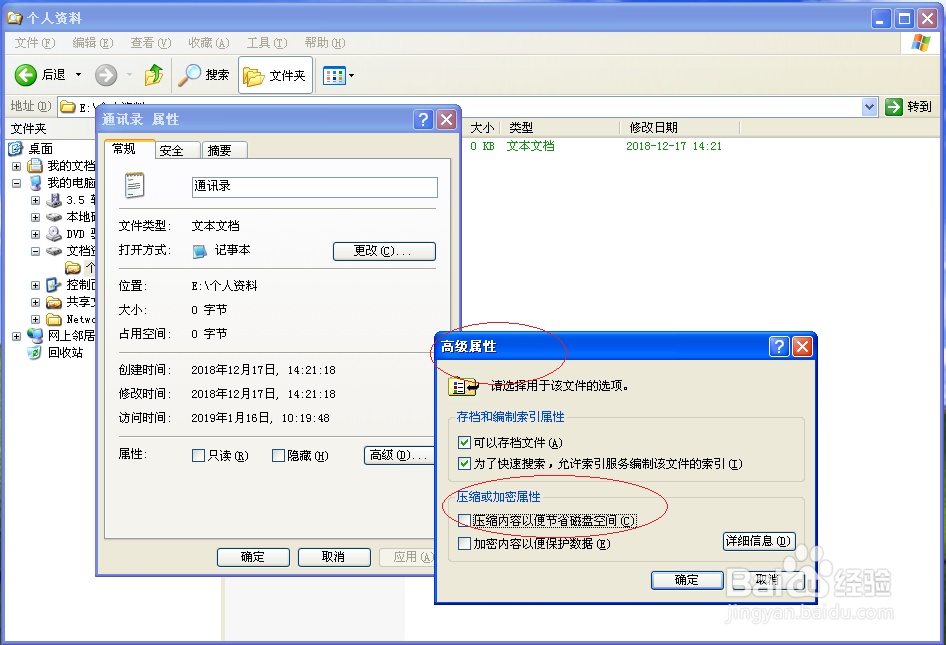
Task: Open the 收藏 (Favorites) menu
Action: (x=208, y=43)
